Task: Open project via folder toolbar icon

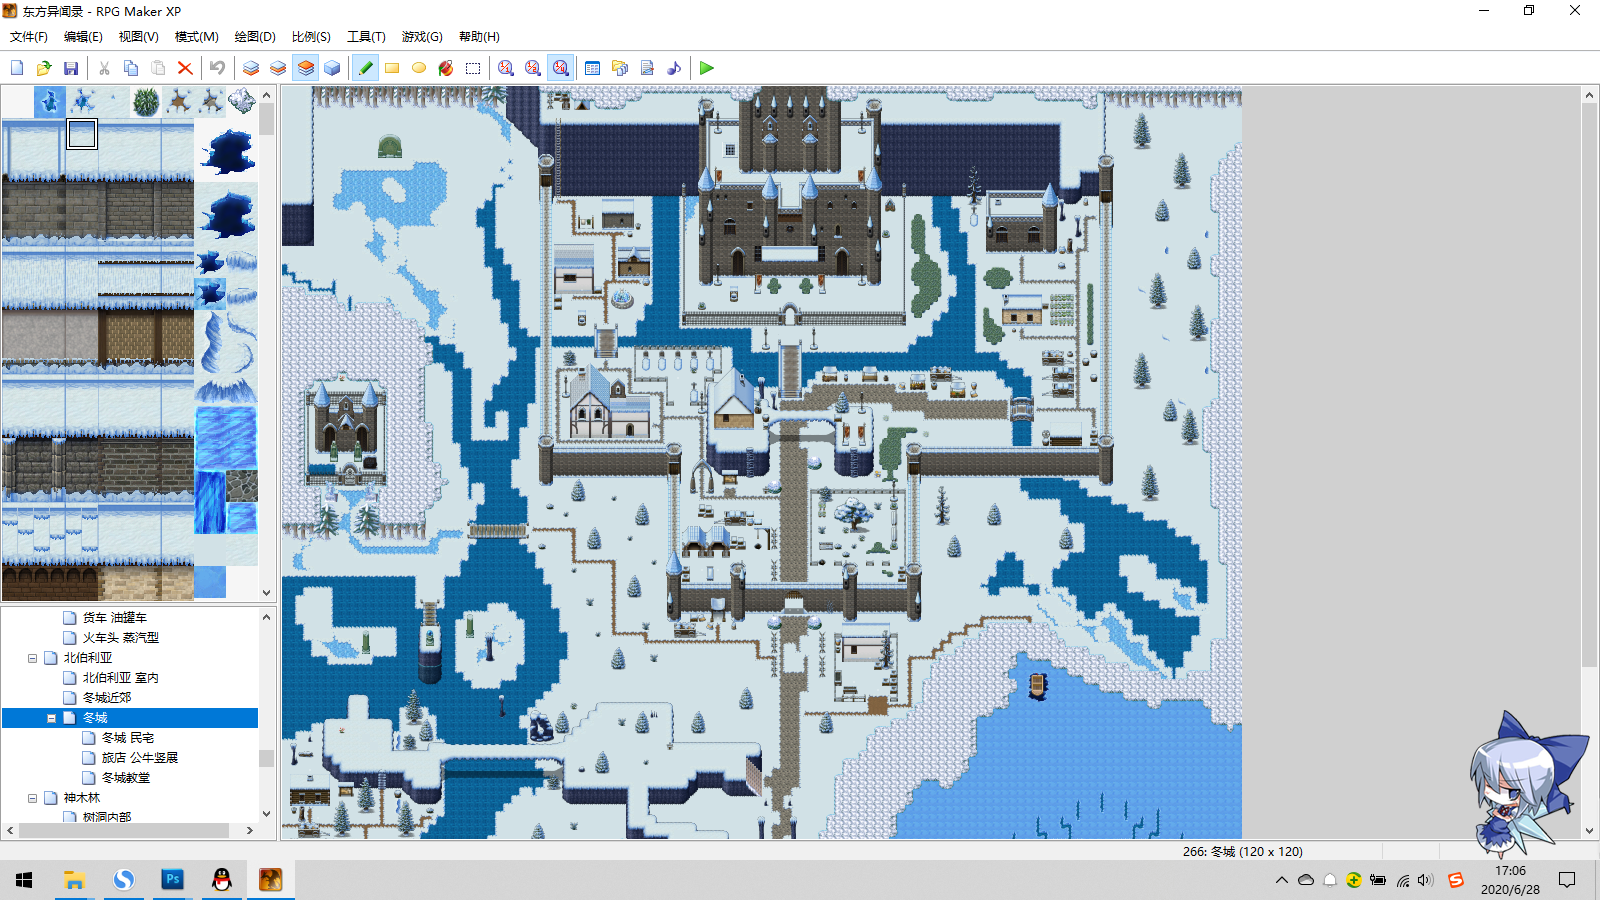Action: [44, 68]
